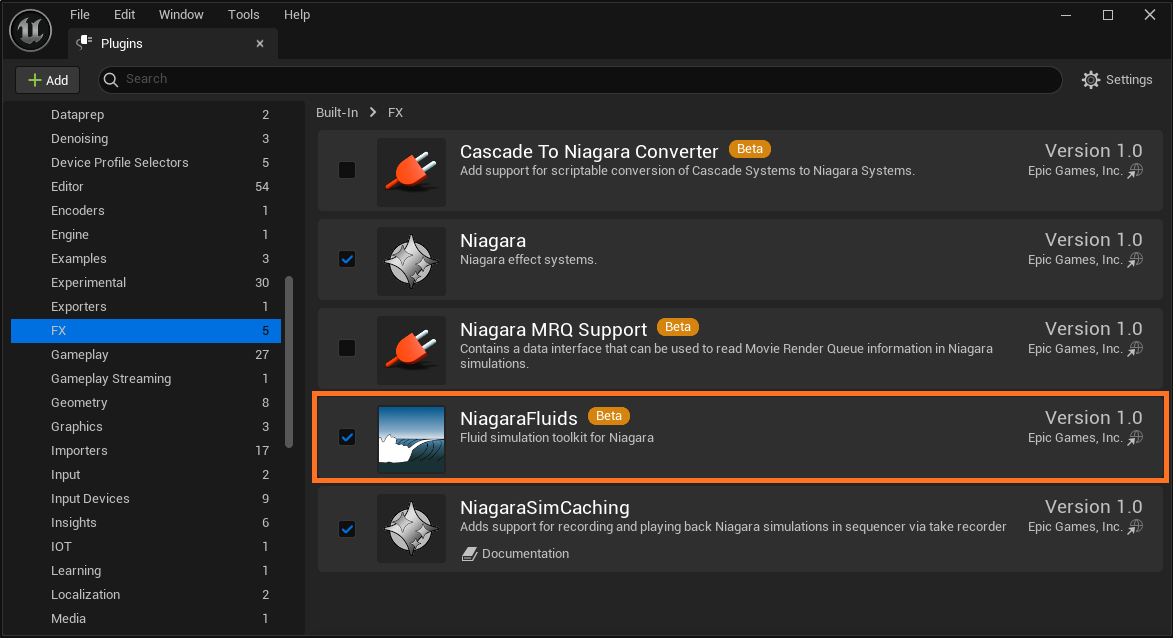This screenshot has height=638, width=1173.
Task: Click the plug icon on the Plugins tab
Action: pyautogui.click(x=82, y=43)
